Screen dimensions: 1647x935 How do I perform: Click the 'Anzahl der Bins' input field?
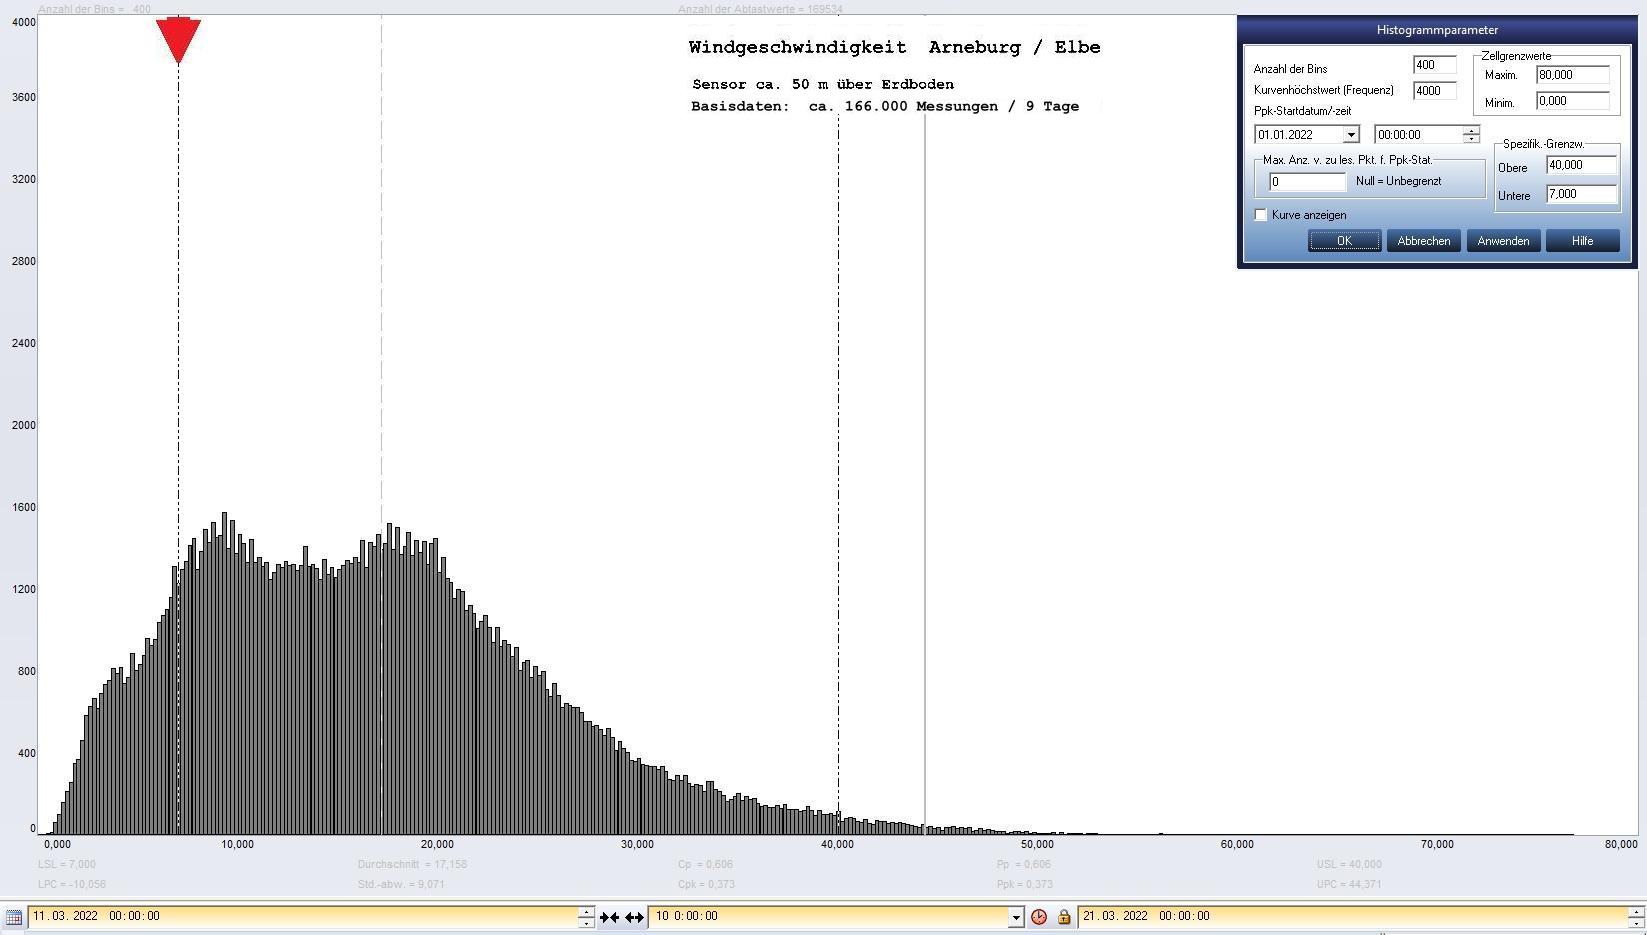click(1434, 65)
